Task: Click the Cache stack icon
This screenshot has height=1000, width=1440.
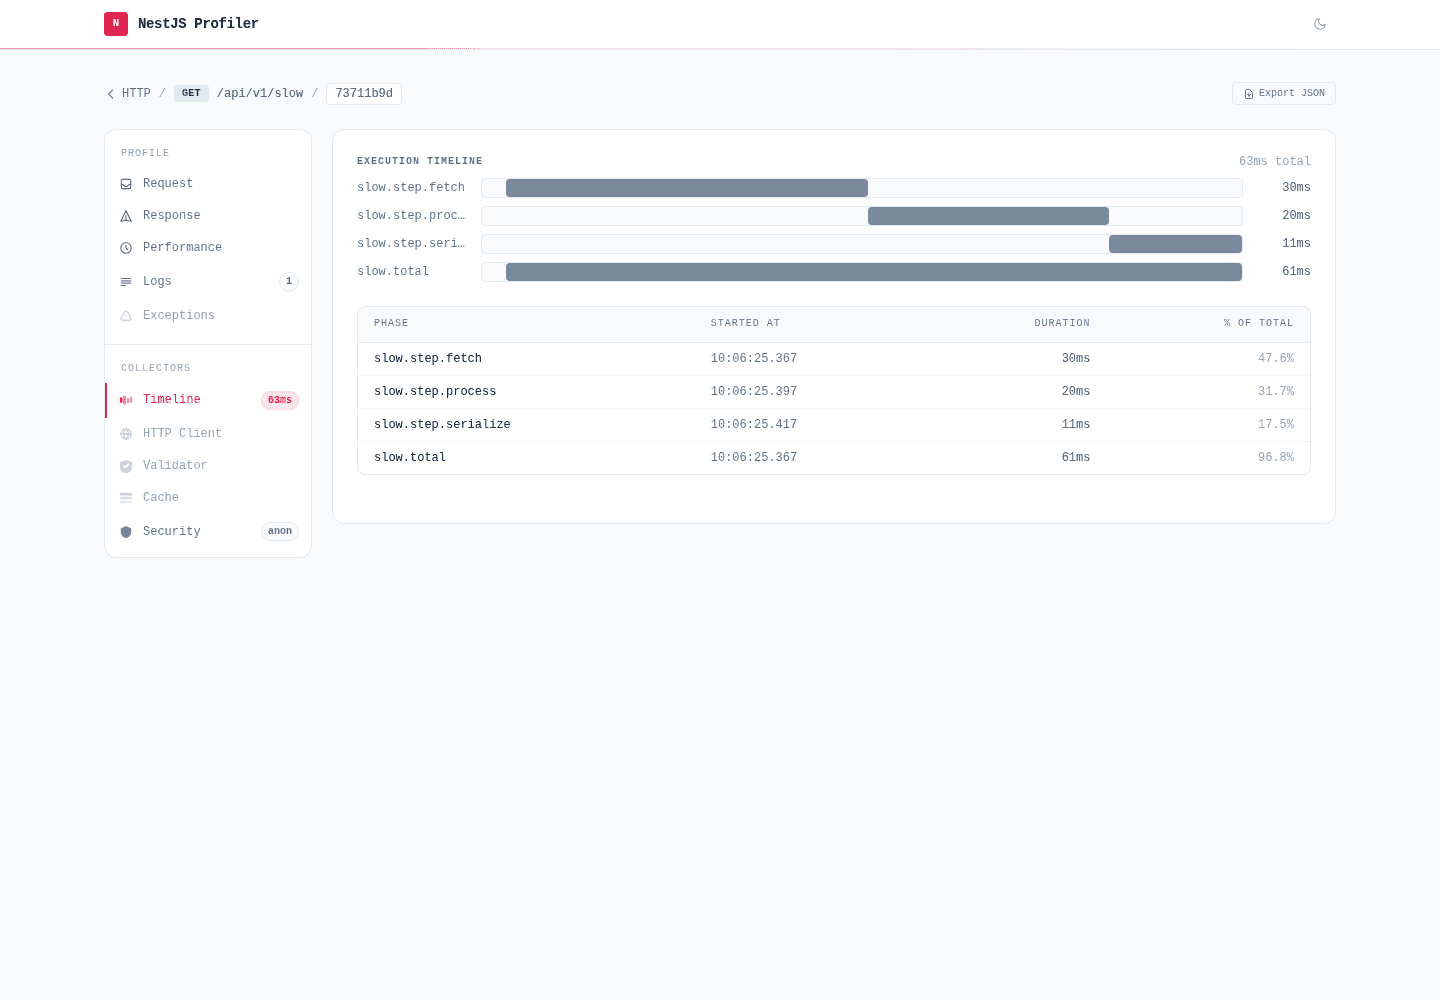Action: (126, 498)
